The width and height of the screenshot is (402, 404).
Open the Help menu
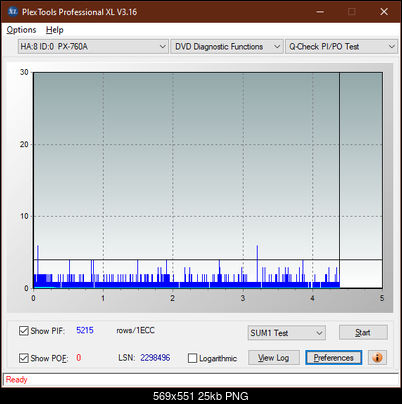coord(55,30)
